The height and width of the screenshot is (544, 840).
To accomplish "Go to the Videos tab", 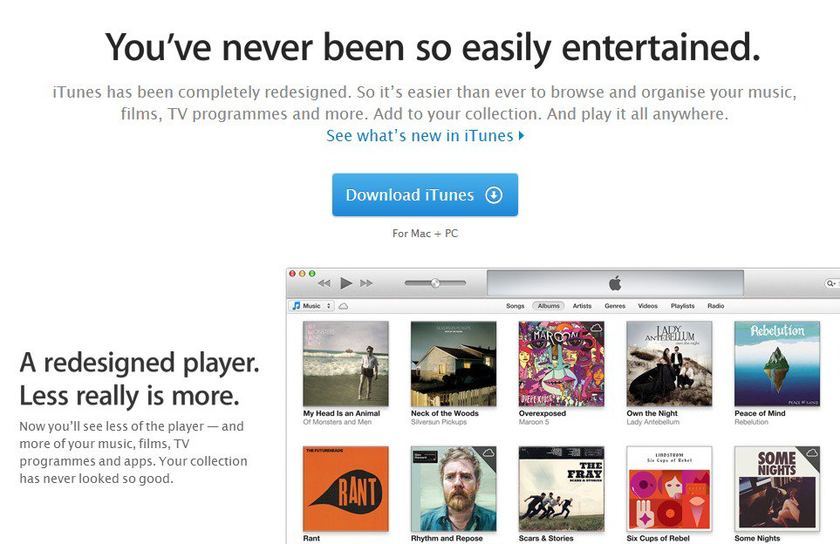I will (648, 306).
